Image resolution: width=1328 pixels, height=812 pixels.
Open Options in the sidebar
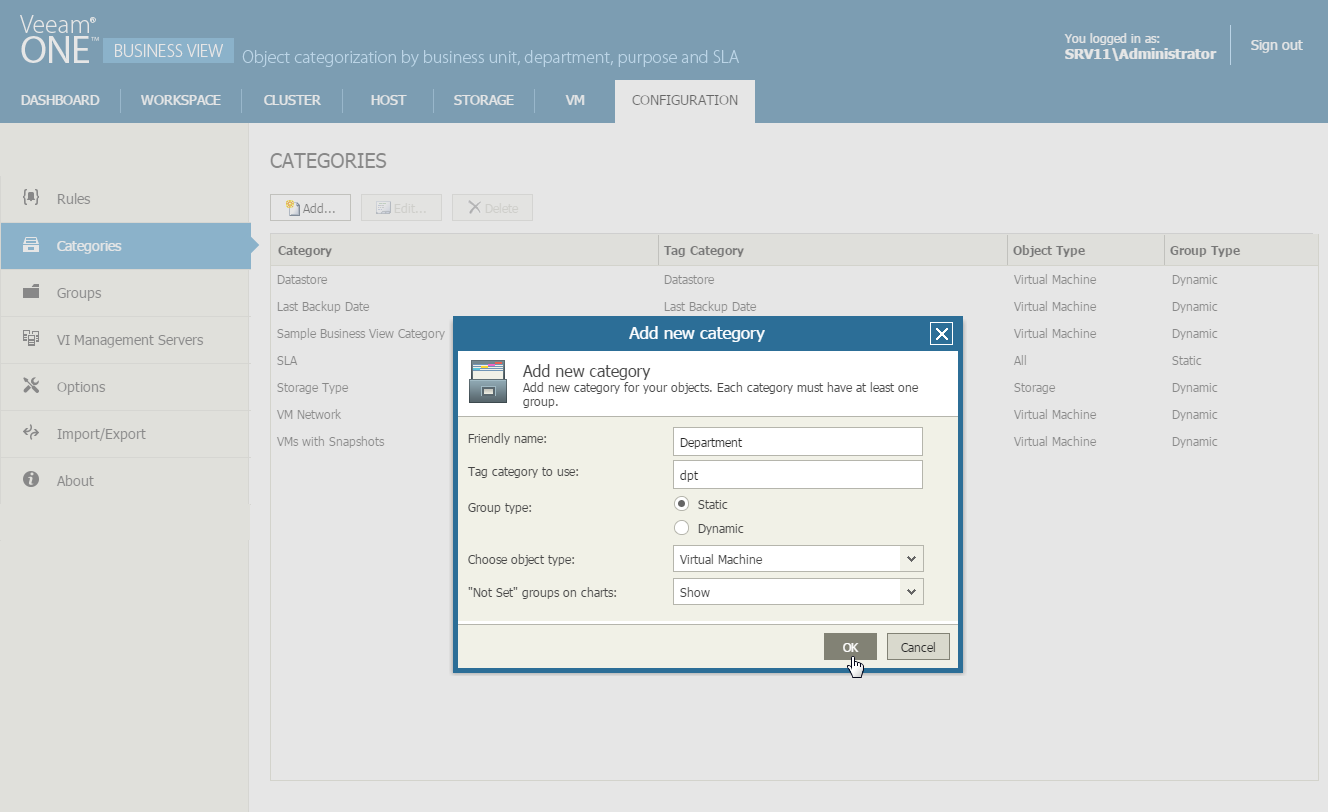125,387
